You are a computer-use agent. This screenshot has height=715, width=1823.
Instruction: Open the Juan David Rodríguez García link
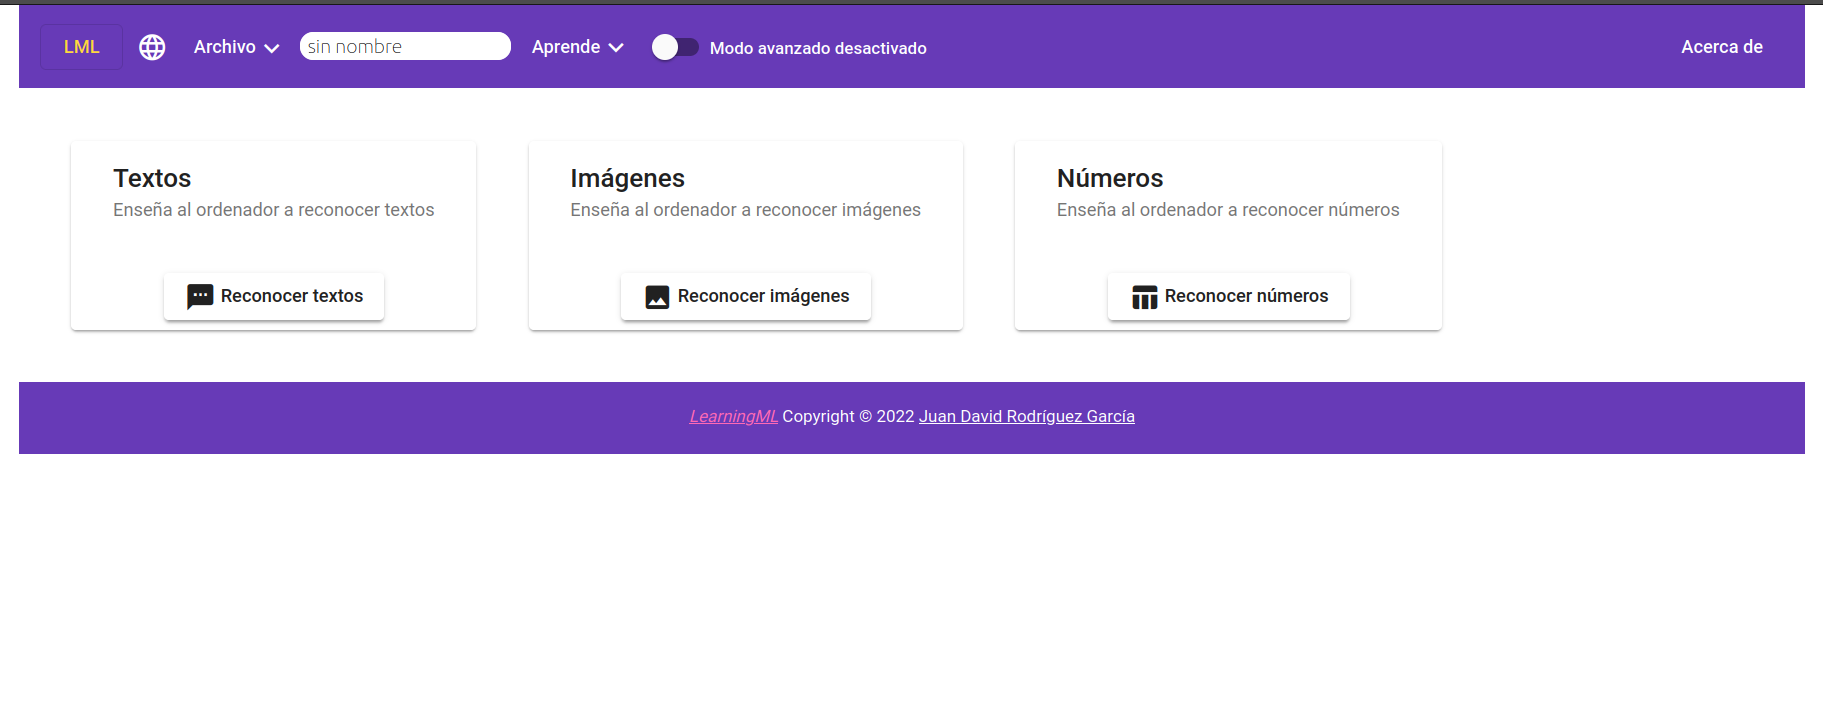(x=1027, y=416)
